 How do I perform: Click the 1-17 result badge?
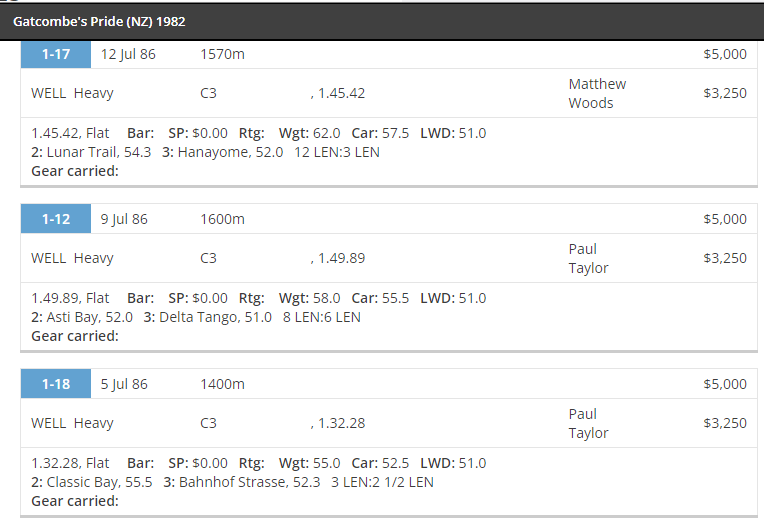[x=56, y=54]
